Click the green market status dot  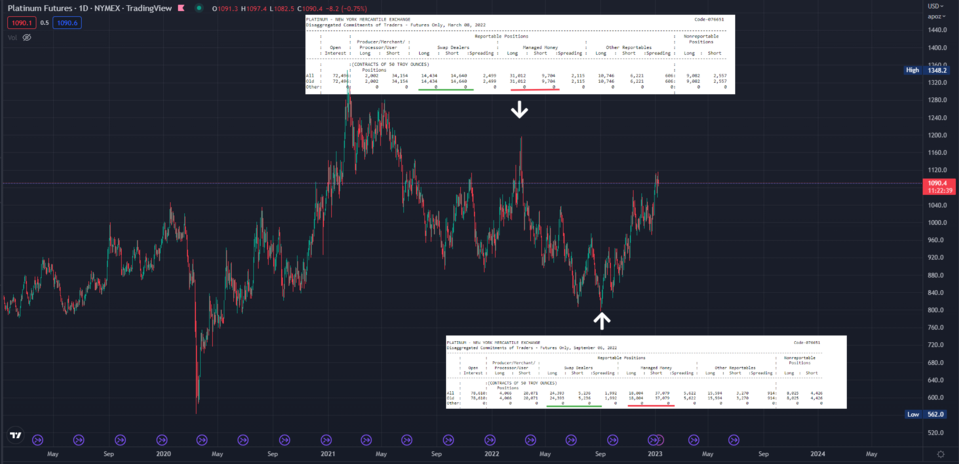coord(199,10)
